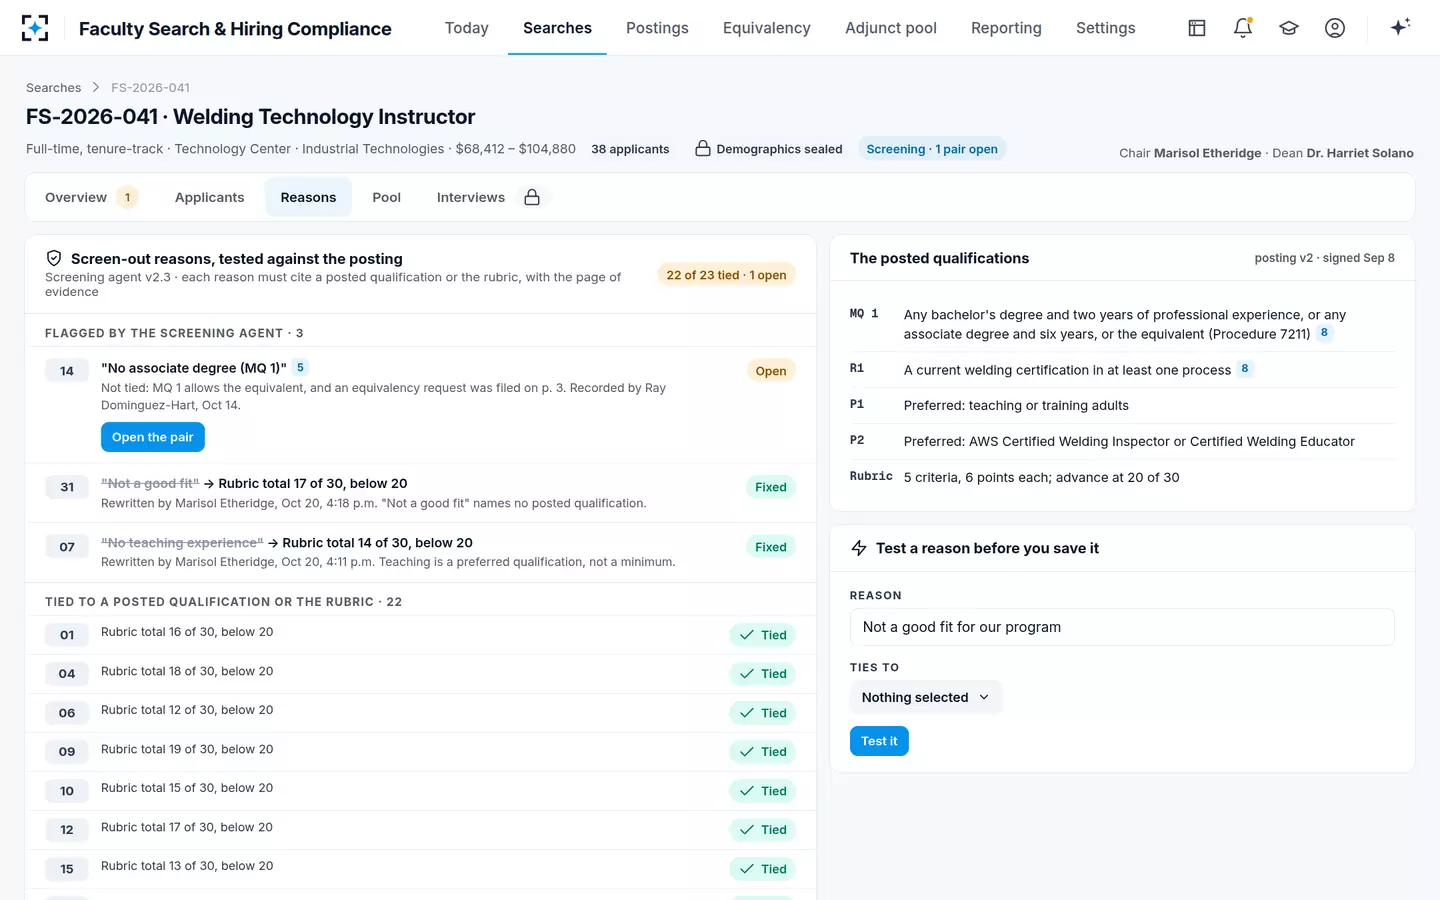The image size is (1440, 900).
Task: Open the Reporting menu
Action: 1006,28
